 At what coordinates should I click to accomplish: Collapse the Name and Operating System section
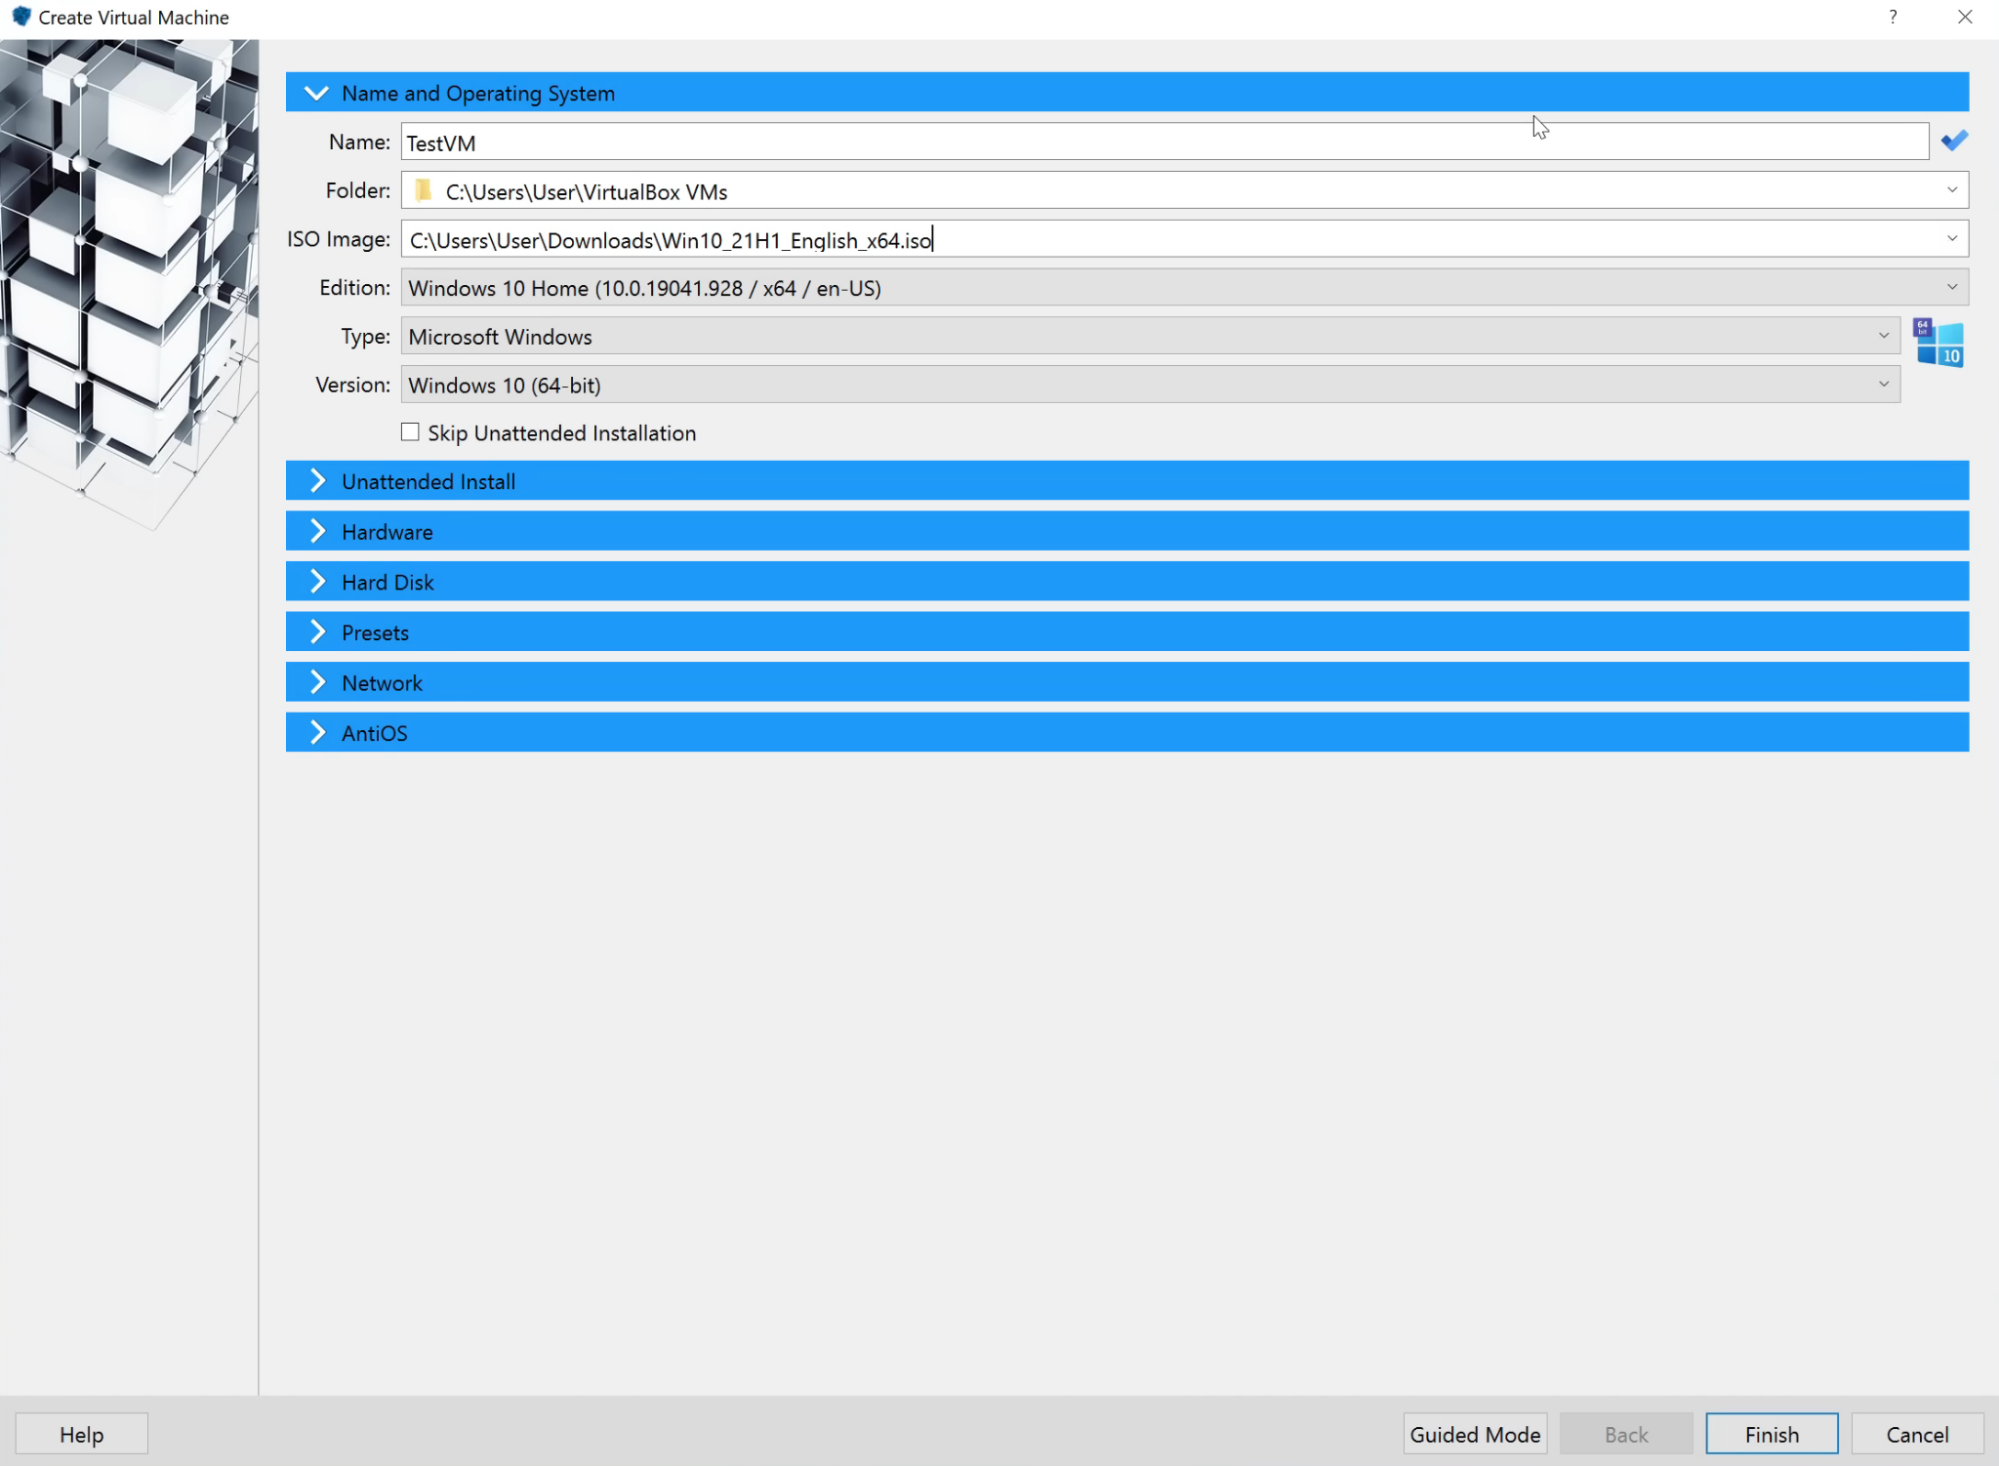1127,92
